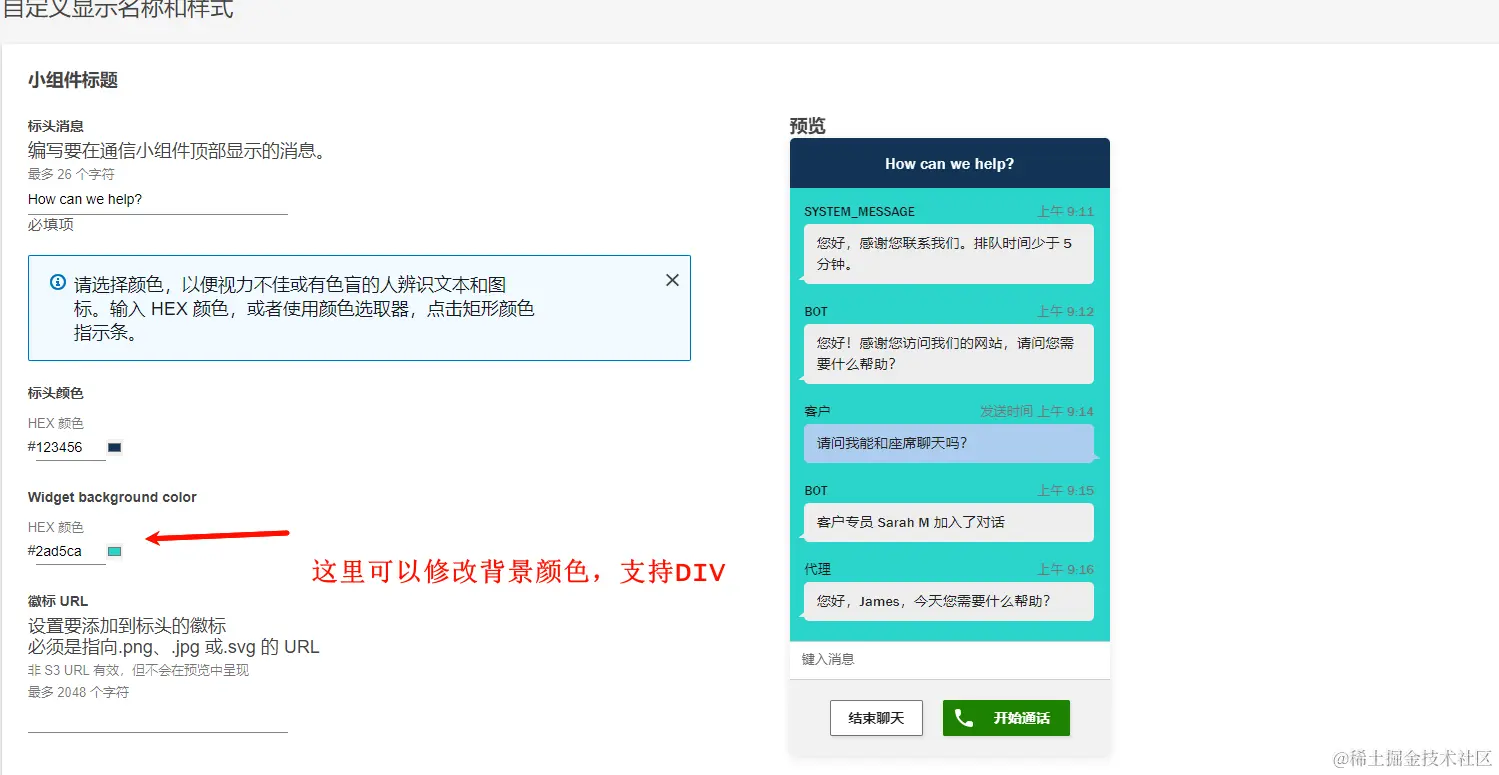
Task: Click the Widget background color label
Action: [112, 497]
